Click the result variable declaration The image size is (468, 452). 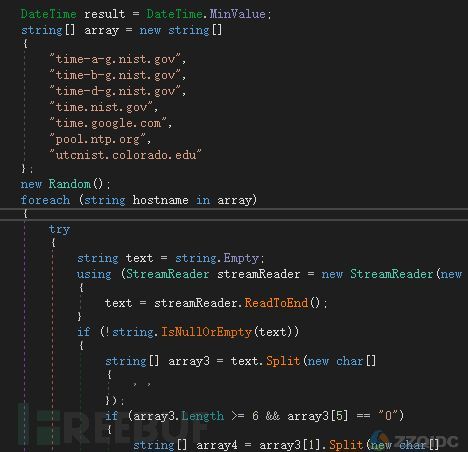[x=104, y=14]
